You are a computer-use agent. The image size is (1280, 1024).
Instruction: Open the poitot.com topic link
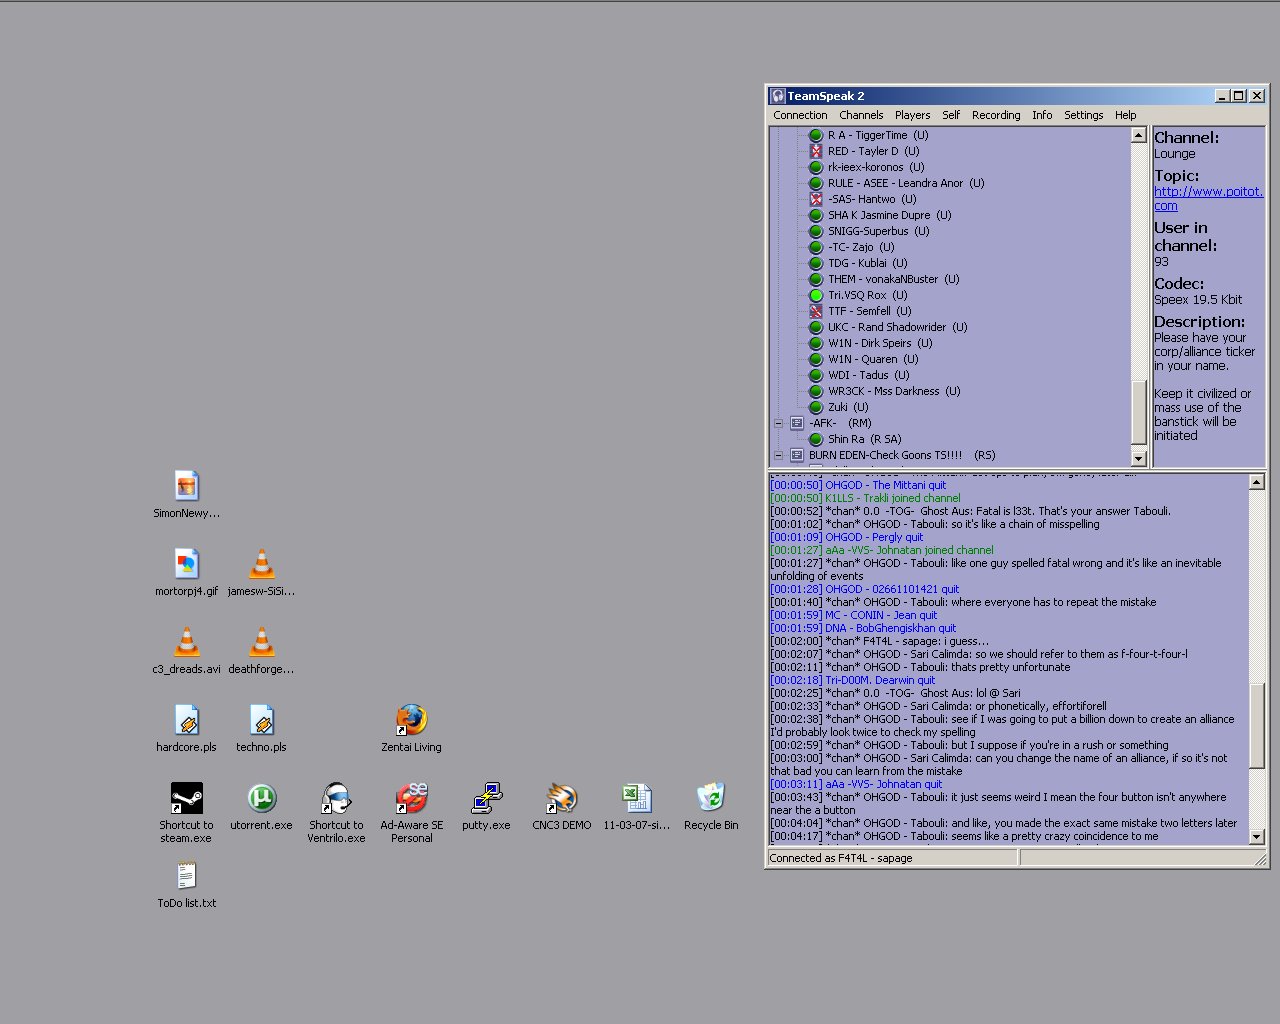point(1208,198)
